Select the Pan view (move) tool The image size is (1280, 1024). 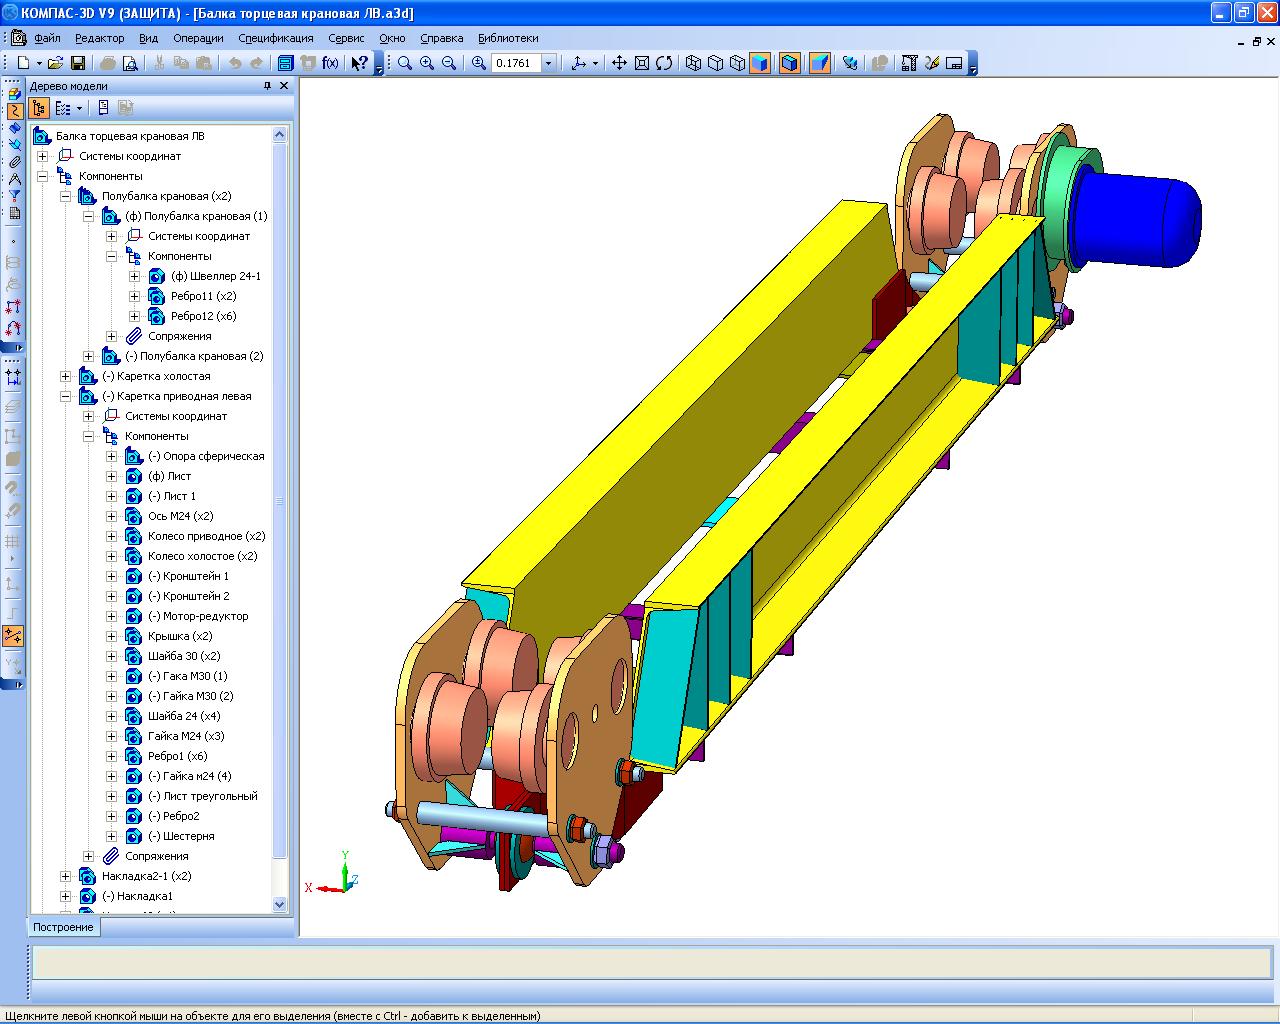point(619,63)
